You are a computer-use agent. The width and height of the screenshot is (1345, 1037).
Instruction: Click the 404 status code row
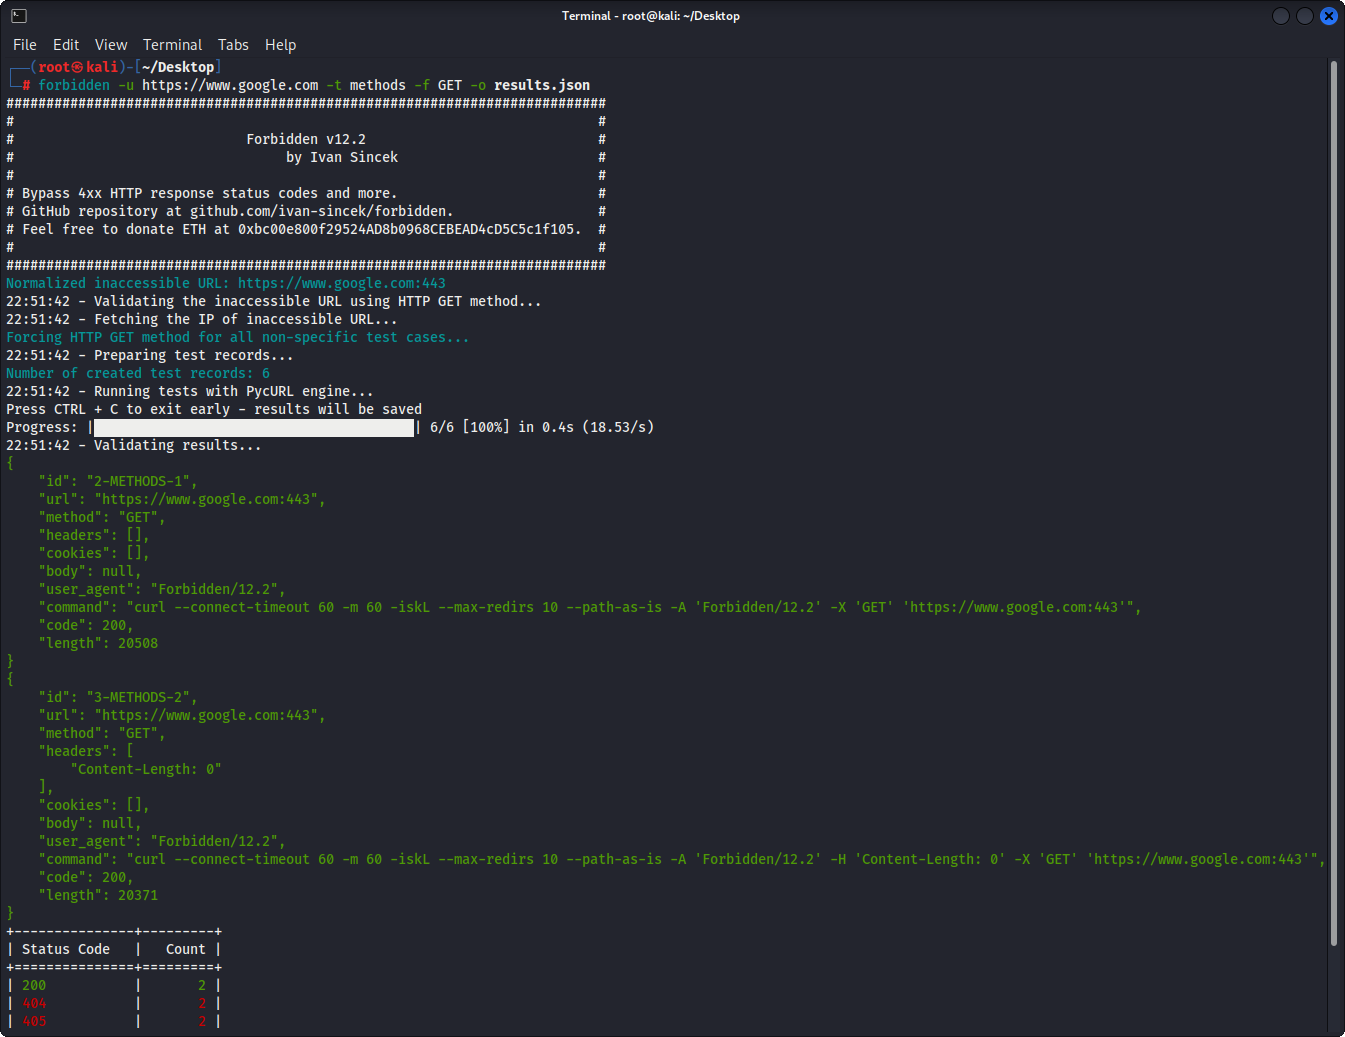coord(35,1004)
